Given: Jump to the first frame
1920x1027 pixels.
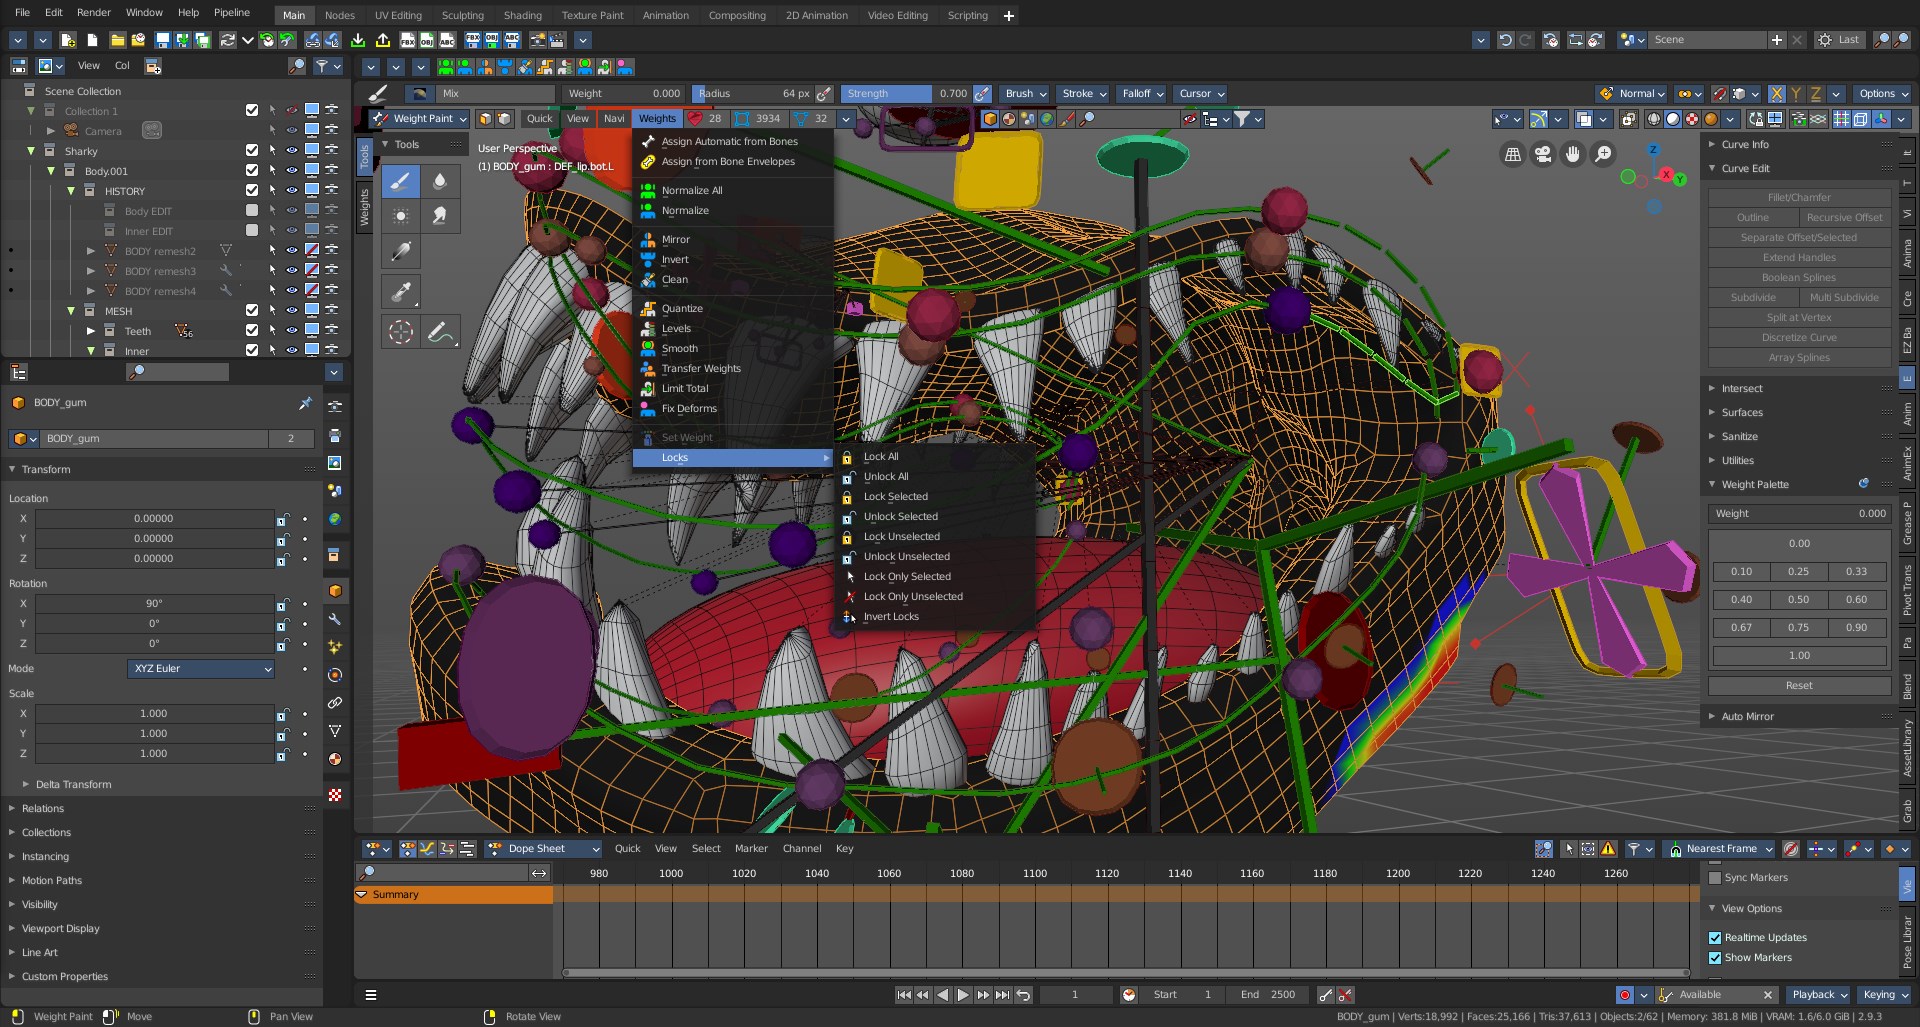Looking at the screenshot, I should 903,995.
